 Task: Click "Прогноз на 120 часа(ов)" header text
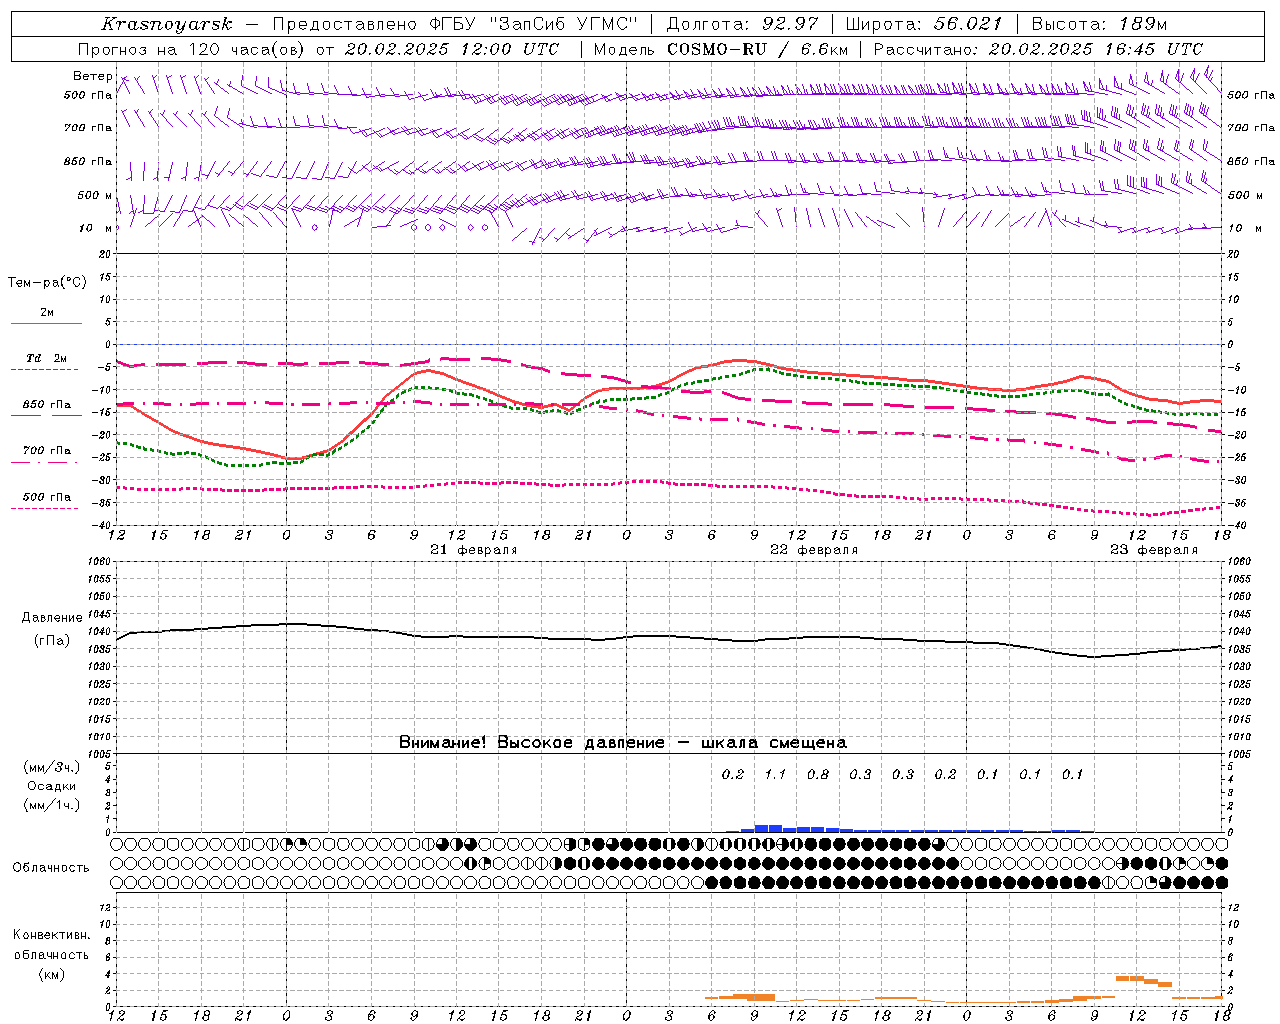[x=192, y=49]
